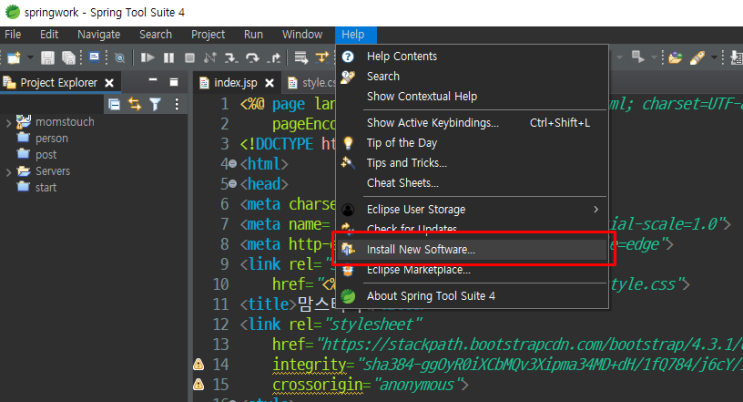Click the Open Console monitor toolbar icon
Screen dimensions: 743x402
(94, 57)
